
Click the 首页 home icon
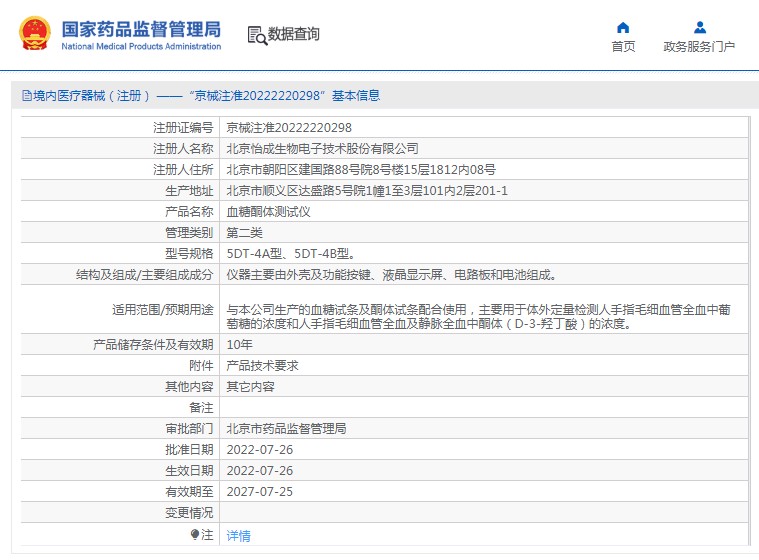click(x=623, y=27)
